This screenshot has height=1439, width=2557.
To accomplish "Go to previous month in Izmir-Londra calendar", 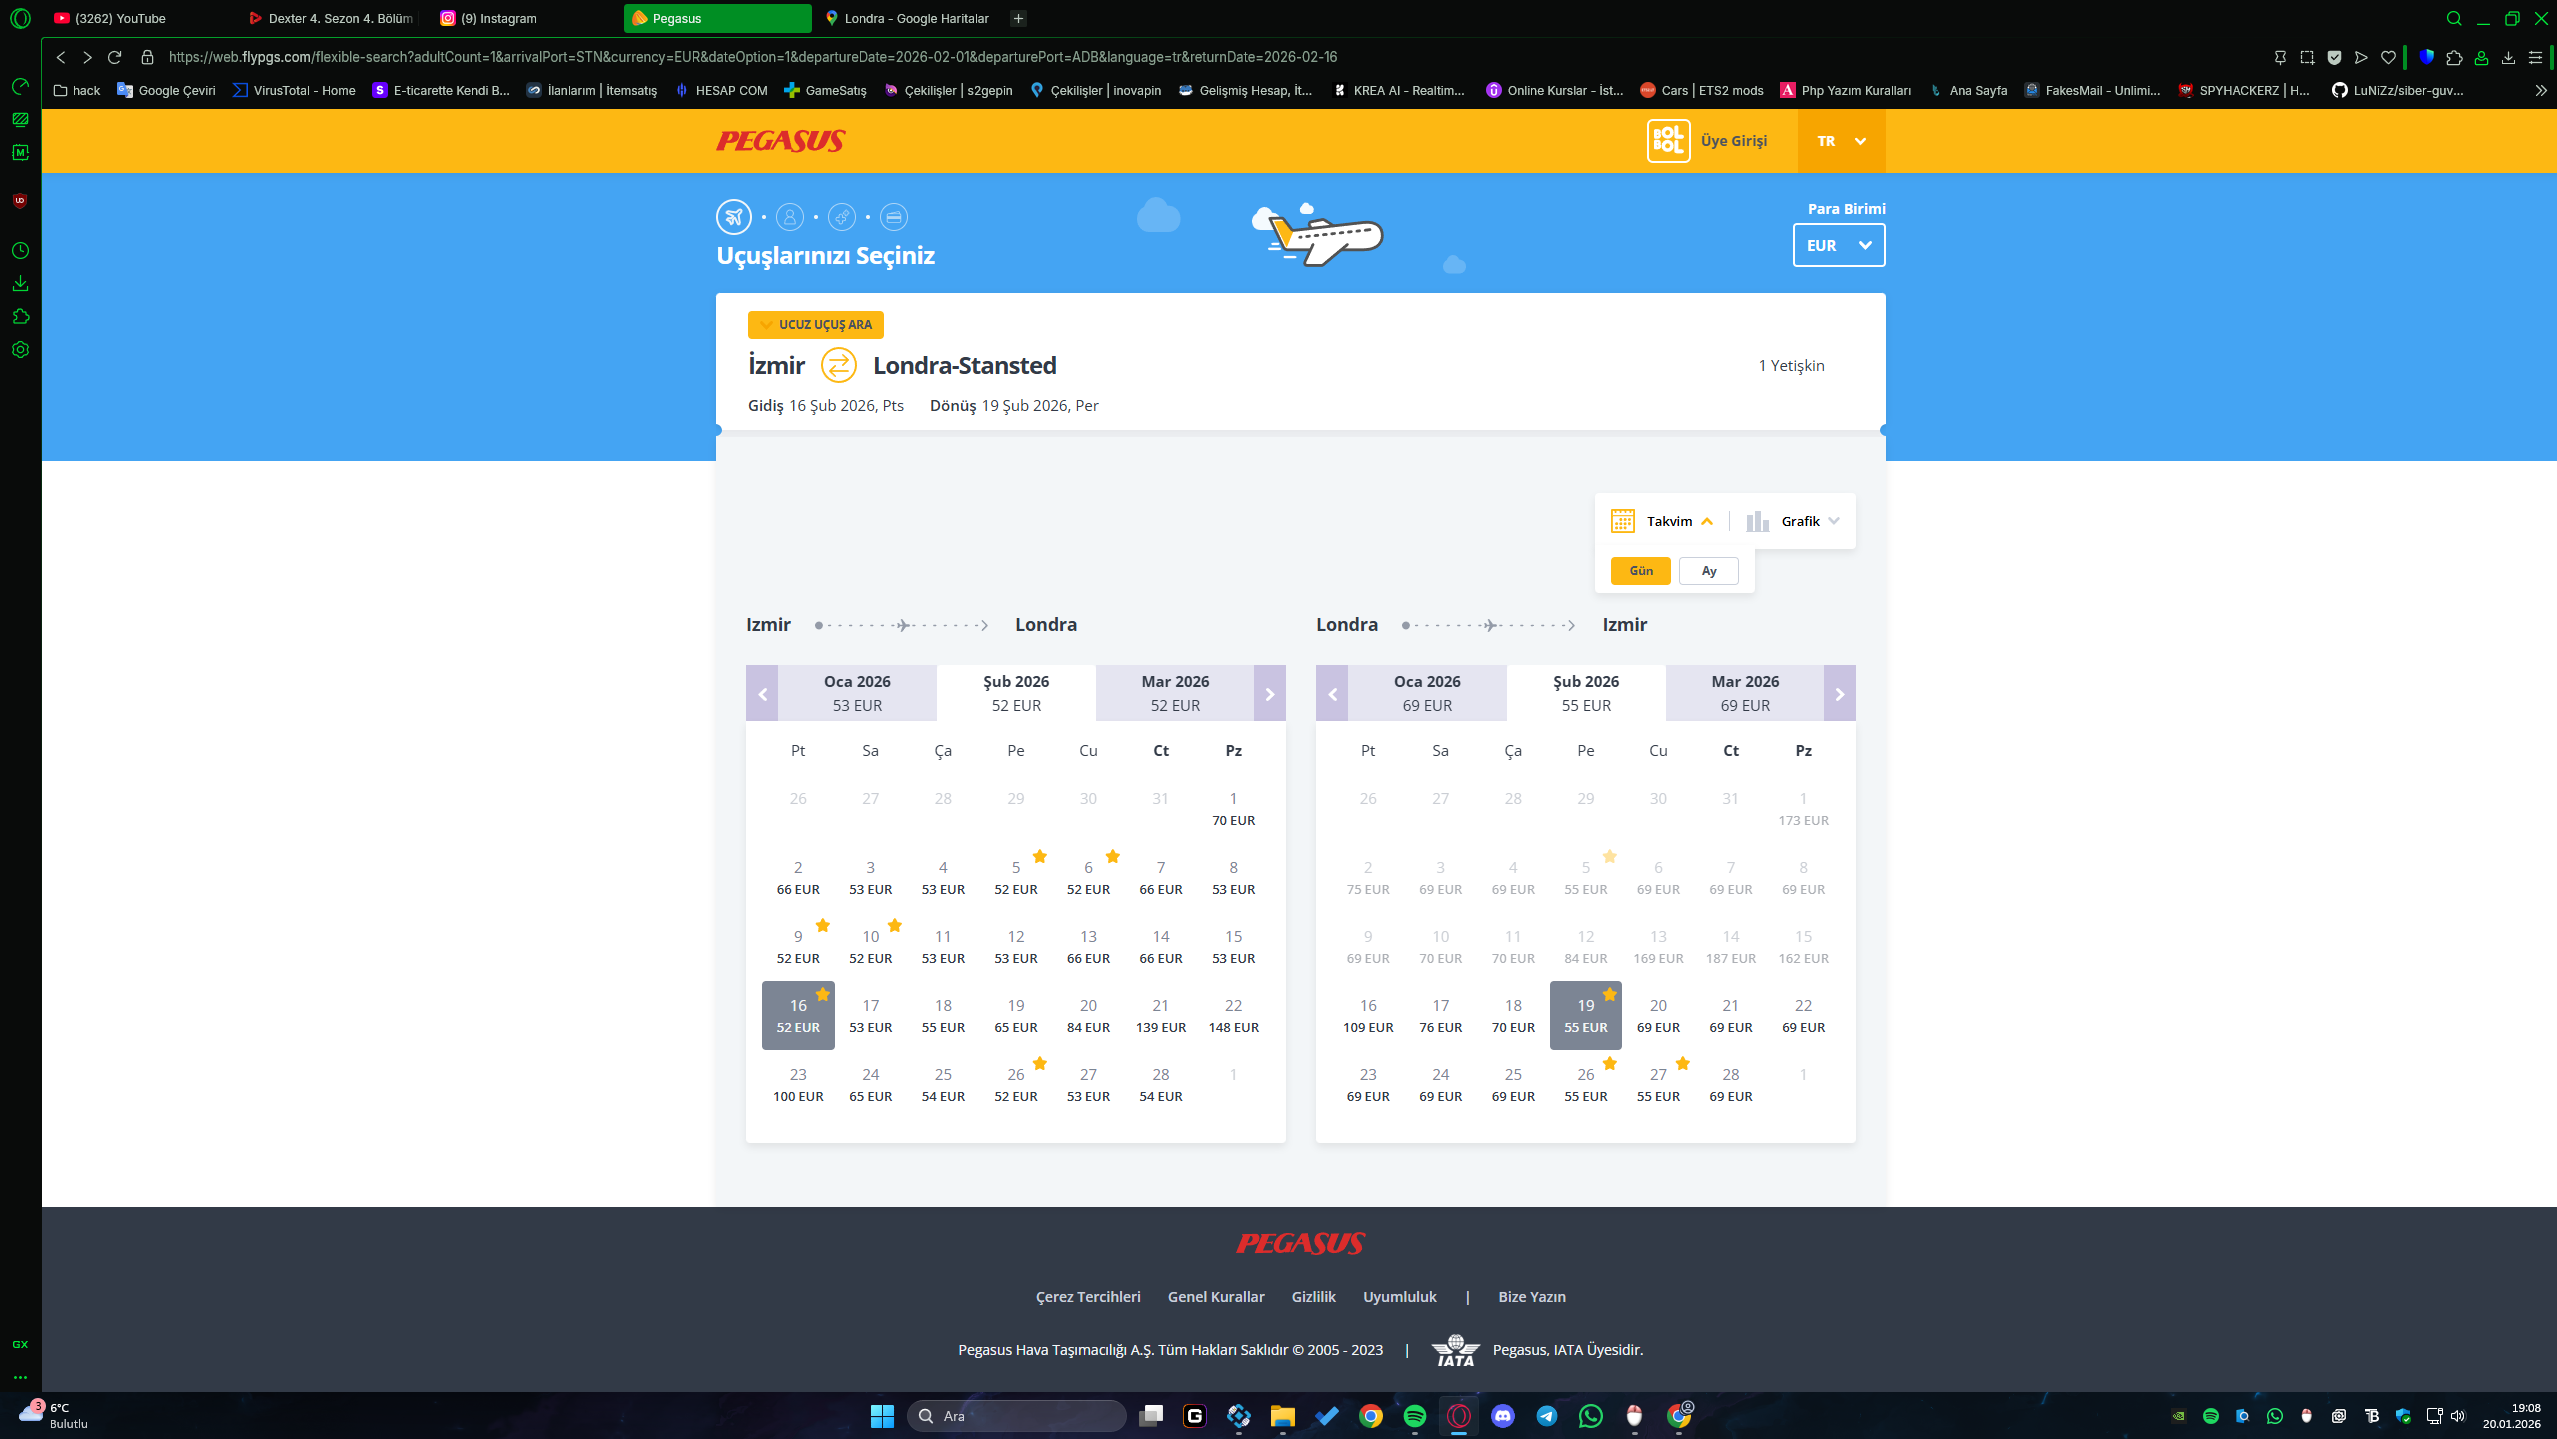I will (x=762, y=694).
